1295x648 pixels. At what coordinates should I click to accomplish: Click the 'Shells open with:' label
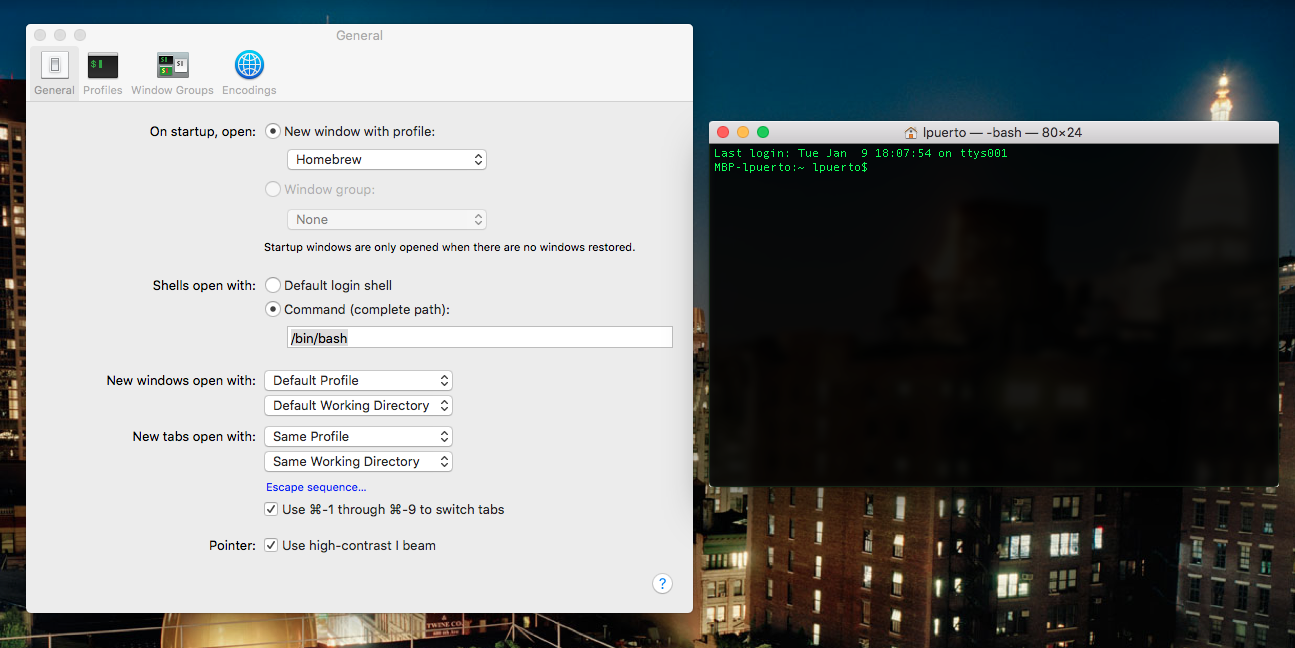click(204, 285)
